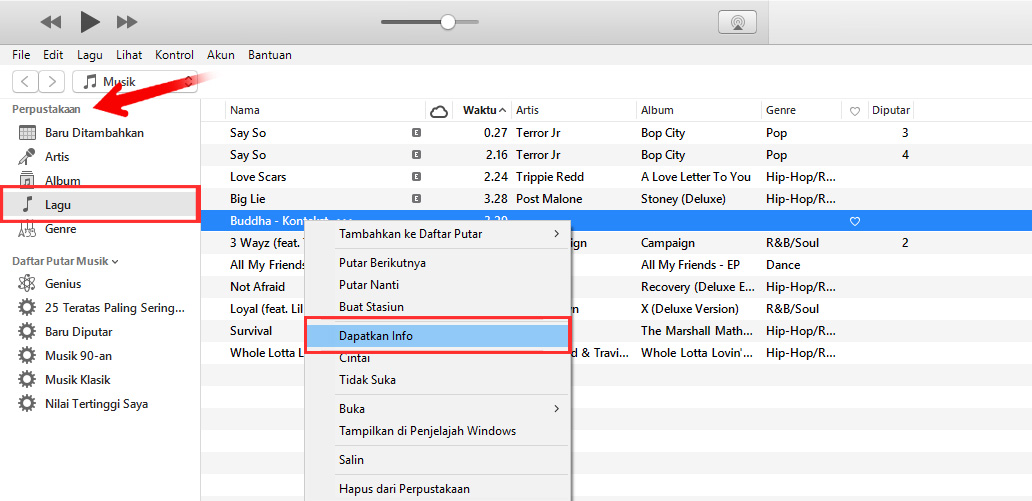1032x501 pixels.
Task: Open the Genius playlist atom icon
Action: point(27,284)
